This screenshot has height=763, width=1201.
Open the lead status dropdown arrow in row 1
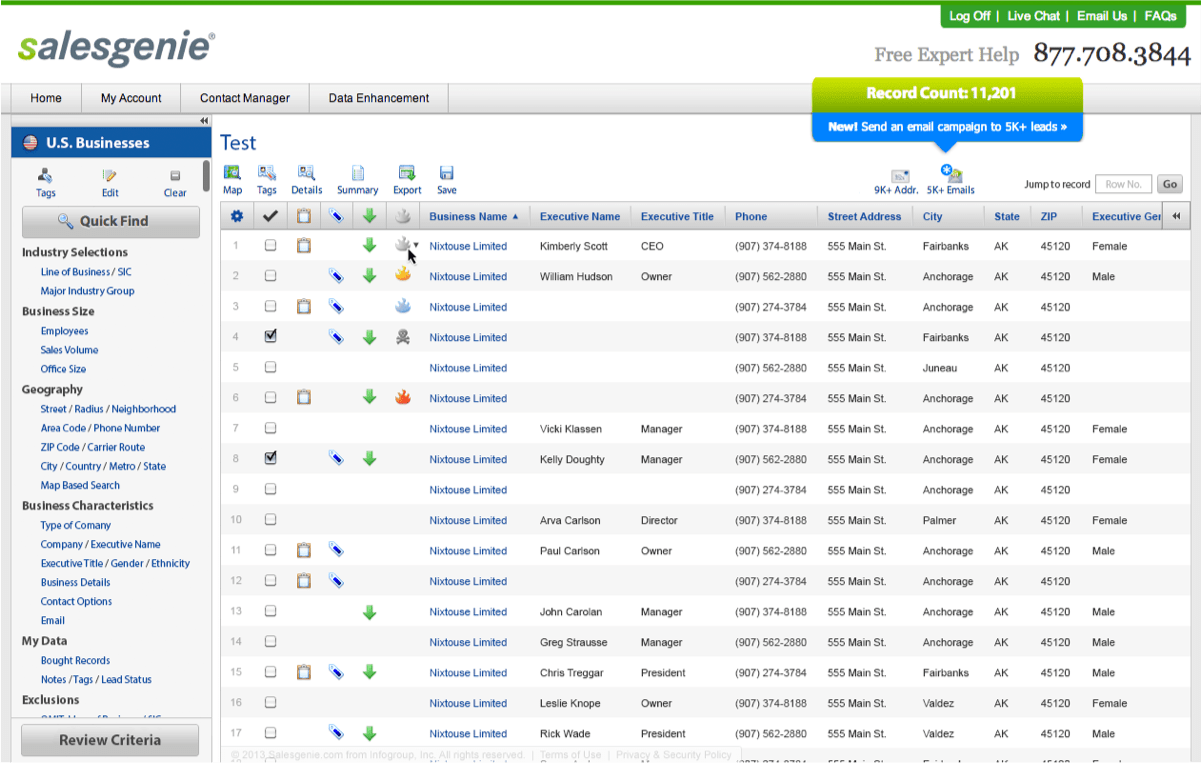416,244
